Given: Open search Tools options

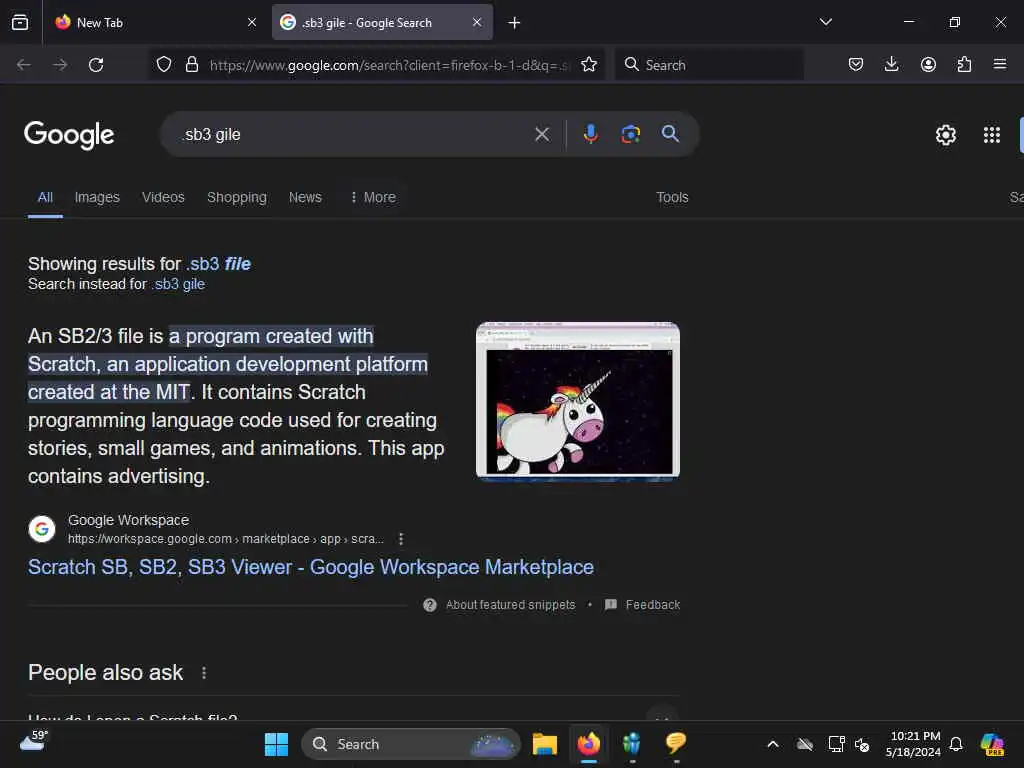Looking at the screenshot, I should (672, 197).
